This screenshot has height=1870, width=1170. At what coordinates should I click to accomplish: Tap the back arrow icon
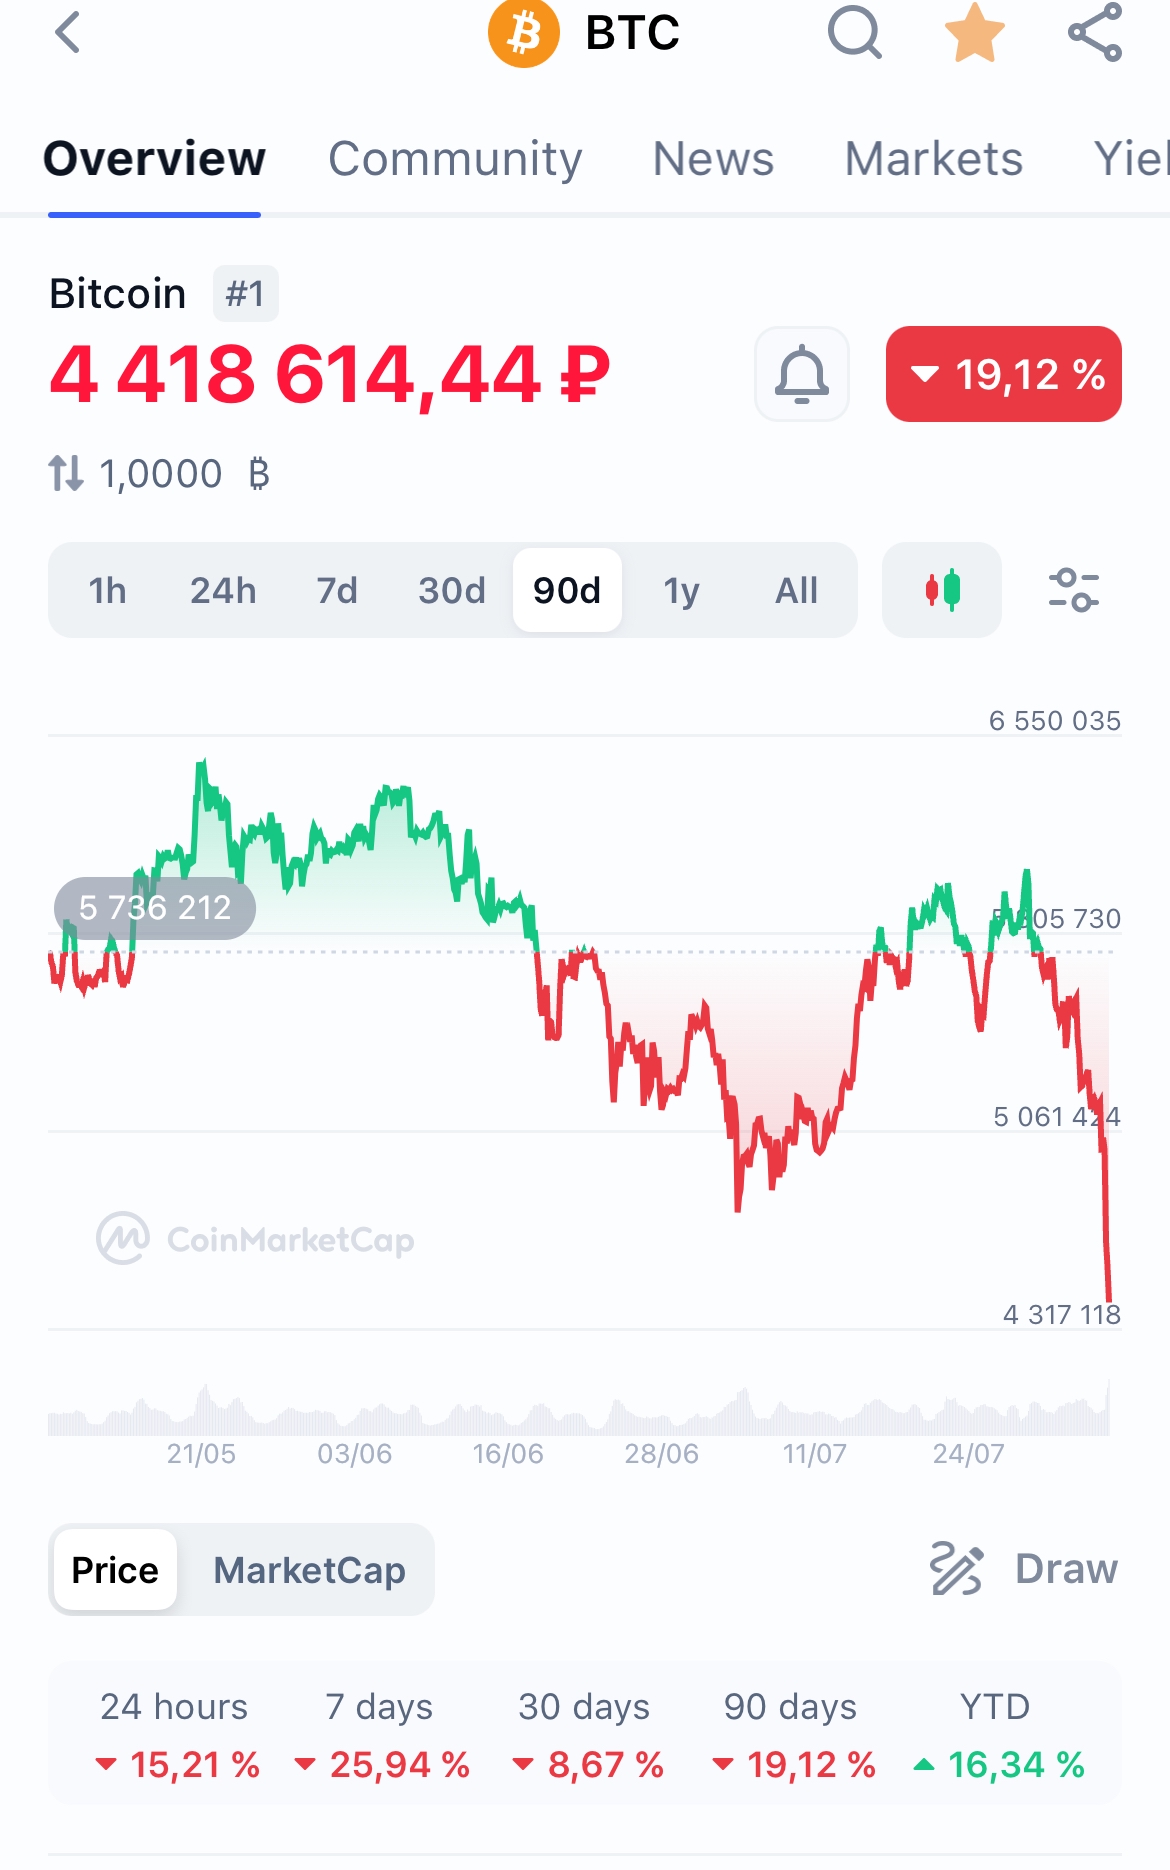pyautogui.click(x=67, y=32)
